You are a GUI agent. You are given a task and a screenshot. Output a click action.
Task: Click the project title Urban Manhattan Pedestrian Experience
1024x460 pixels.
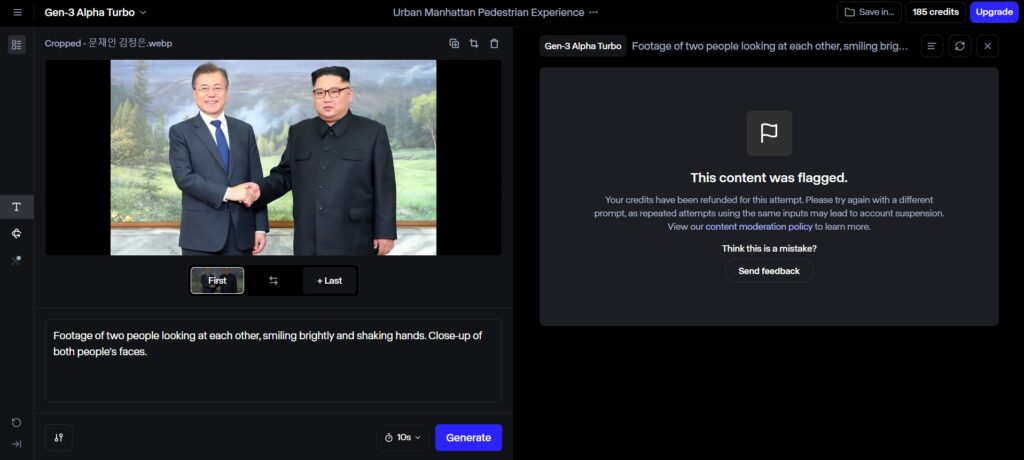click(488, 12)
